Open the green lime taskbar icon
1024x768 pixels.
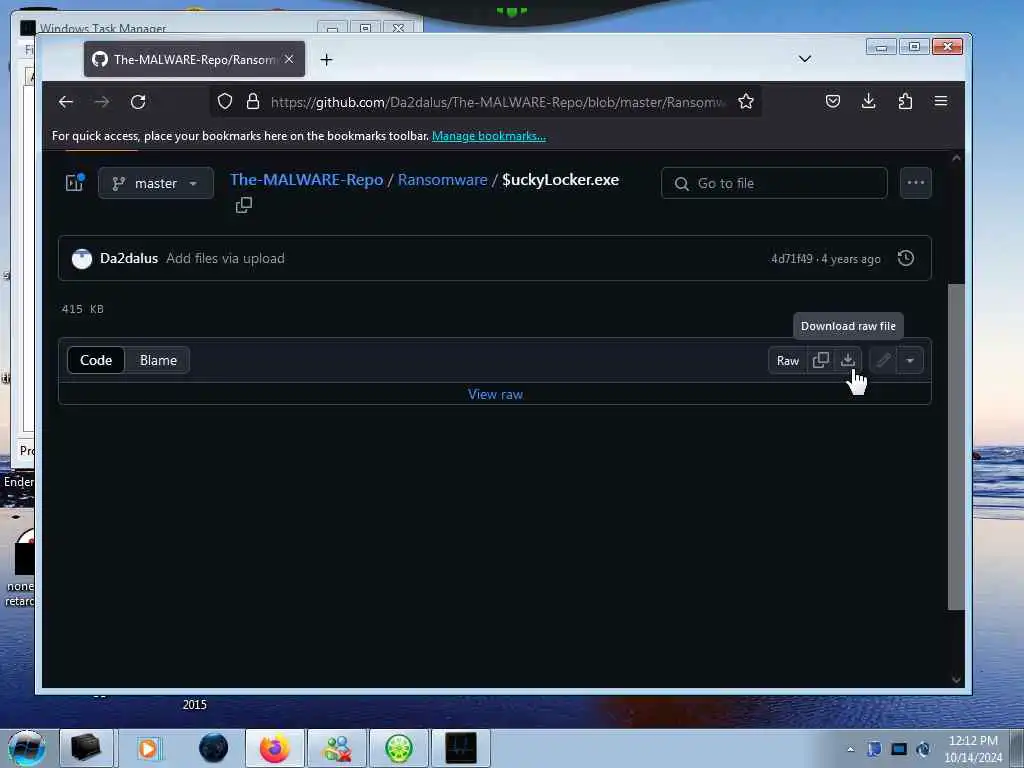(399, 748)
